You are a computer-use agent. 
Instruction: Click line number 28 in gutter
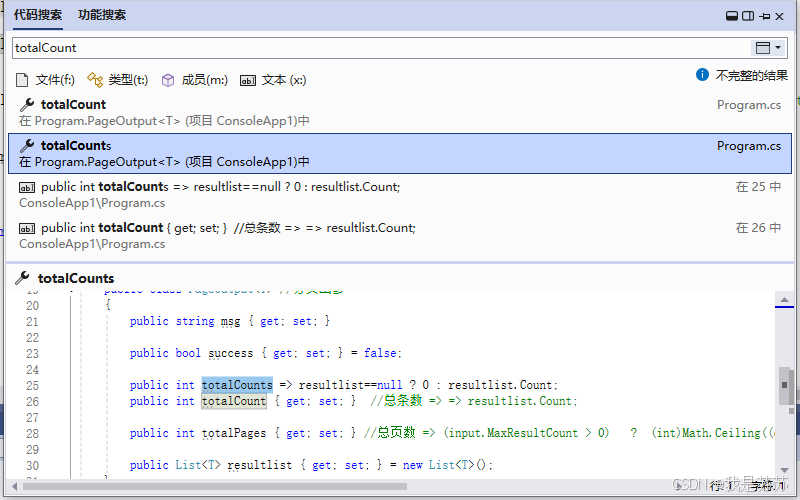coord(33,434)
